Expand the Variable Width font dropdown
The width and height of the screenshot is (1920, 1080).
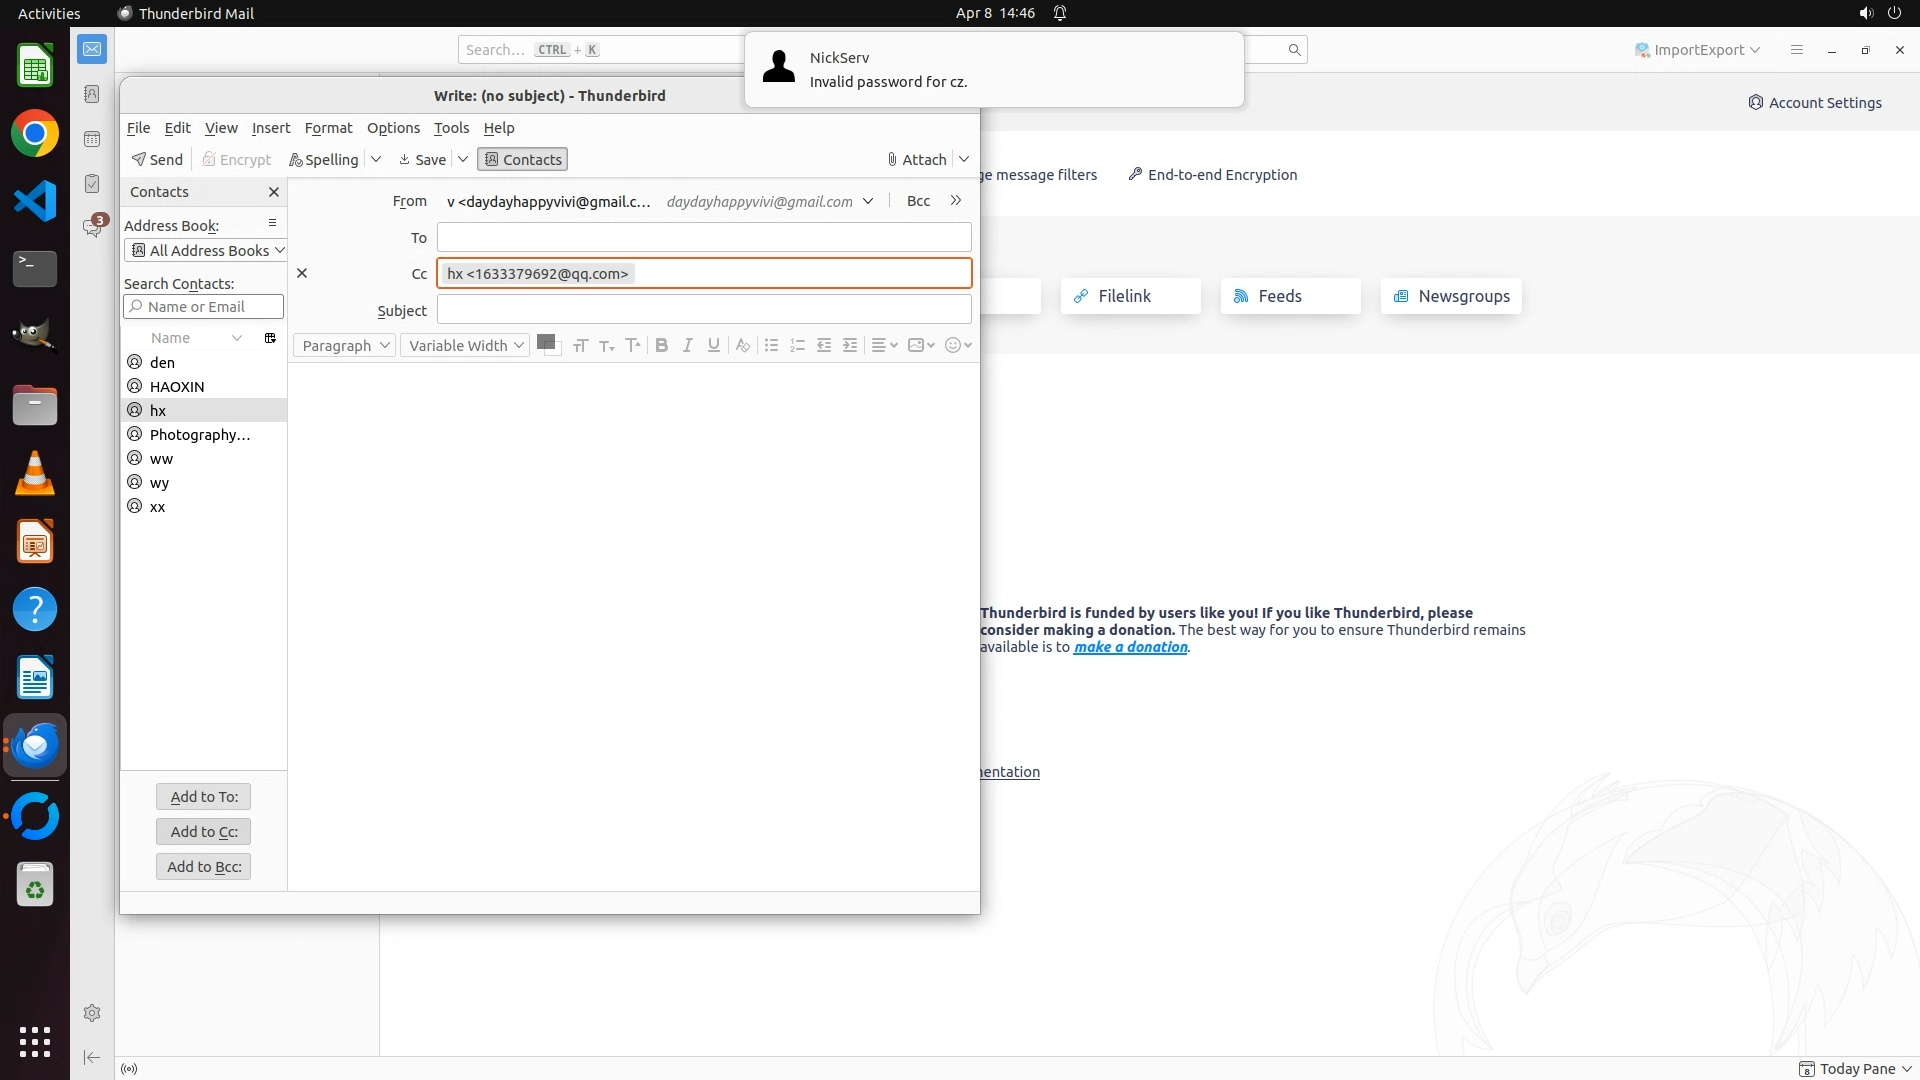(465, 345)
